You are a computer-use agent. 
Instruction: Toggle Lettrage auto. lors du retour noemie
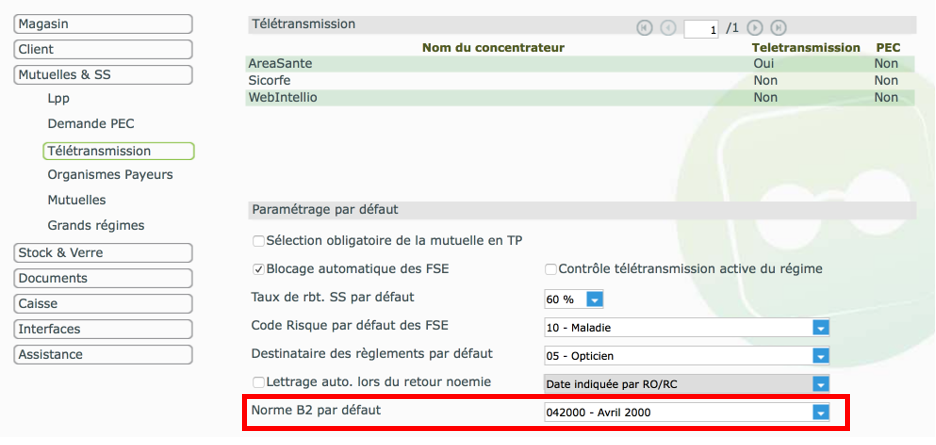[x=258, y=382]
